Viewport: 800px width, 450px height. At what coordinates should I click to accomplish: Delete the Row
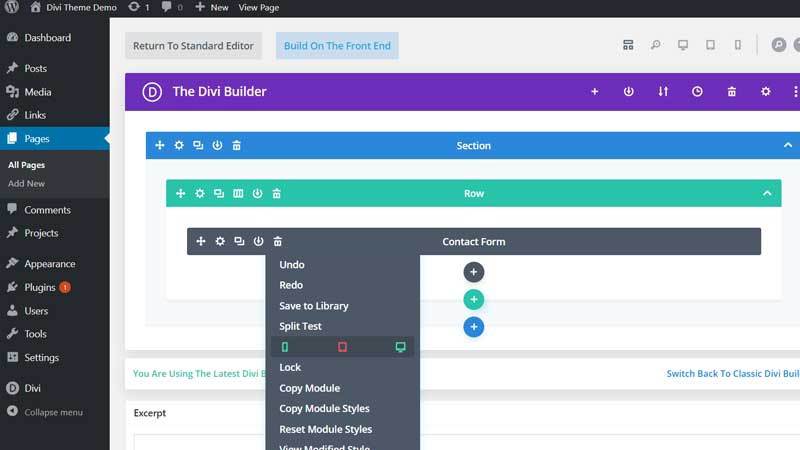tap(277, 193)
